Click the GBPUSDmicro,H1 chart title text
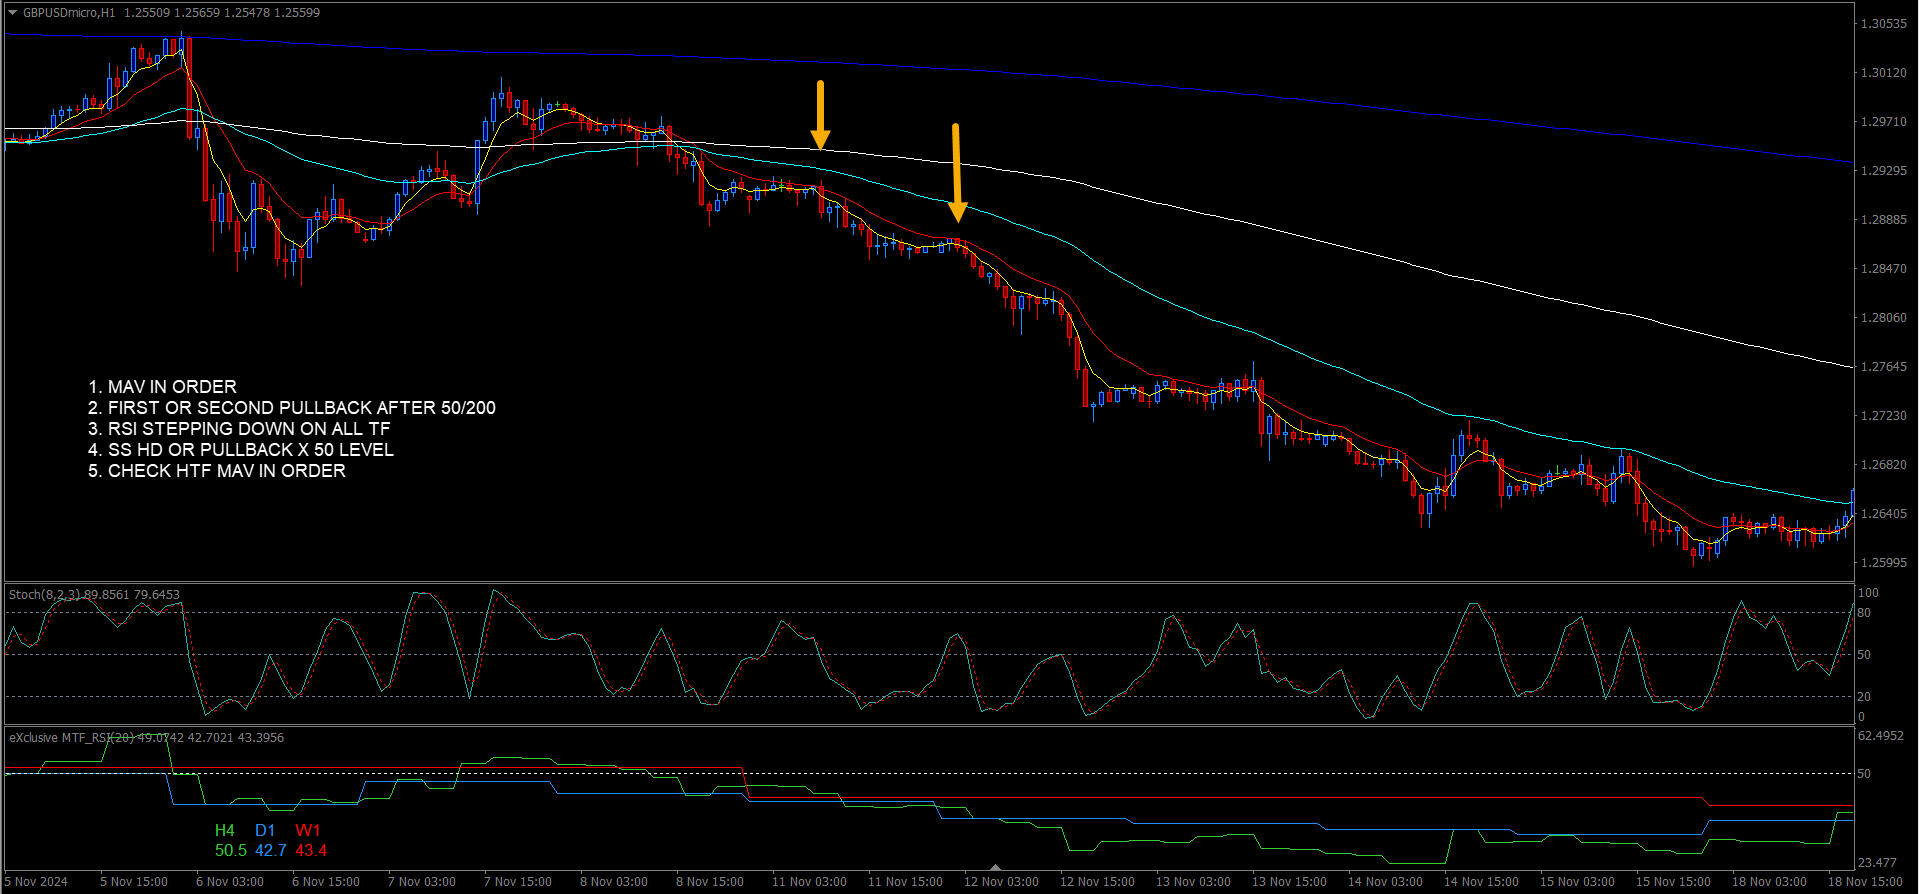The height and width of the screenshot is (894, 1919). point(68,13)
